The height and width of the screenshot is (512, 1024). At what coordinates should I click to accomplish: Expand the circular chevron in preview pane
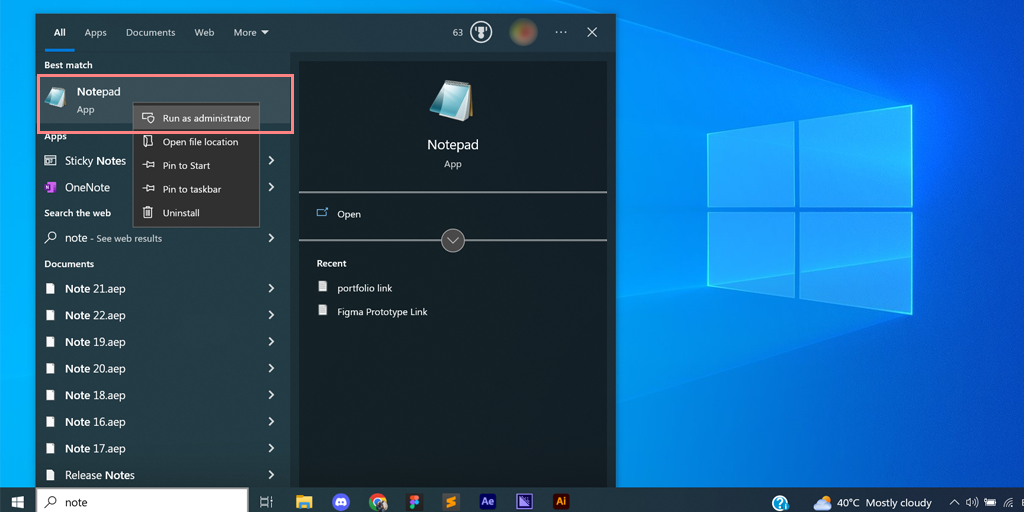[x=453, y=240]
